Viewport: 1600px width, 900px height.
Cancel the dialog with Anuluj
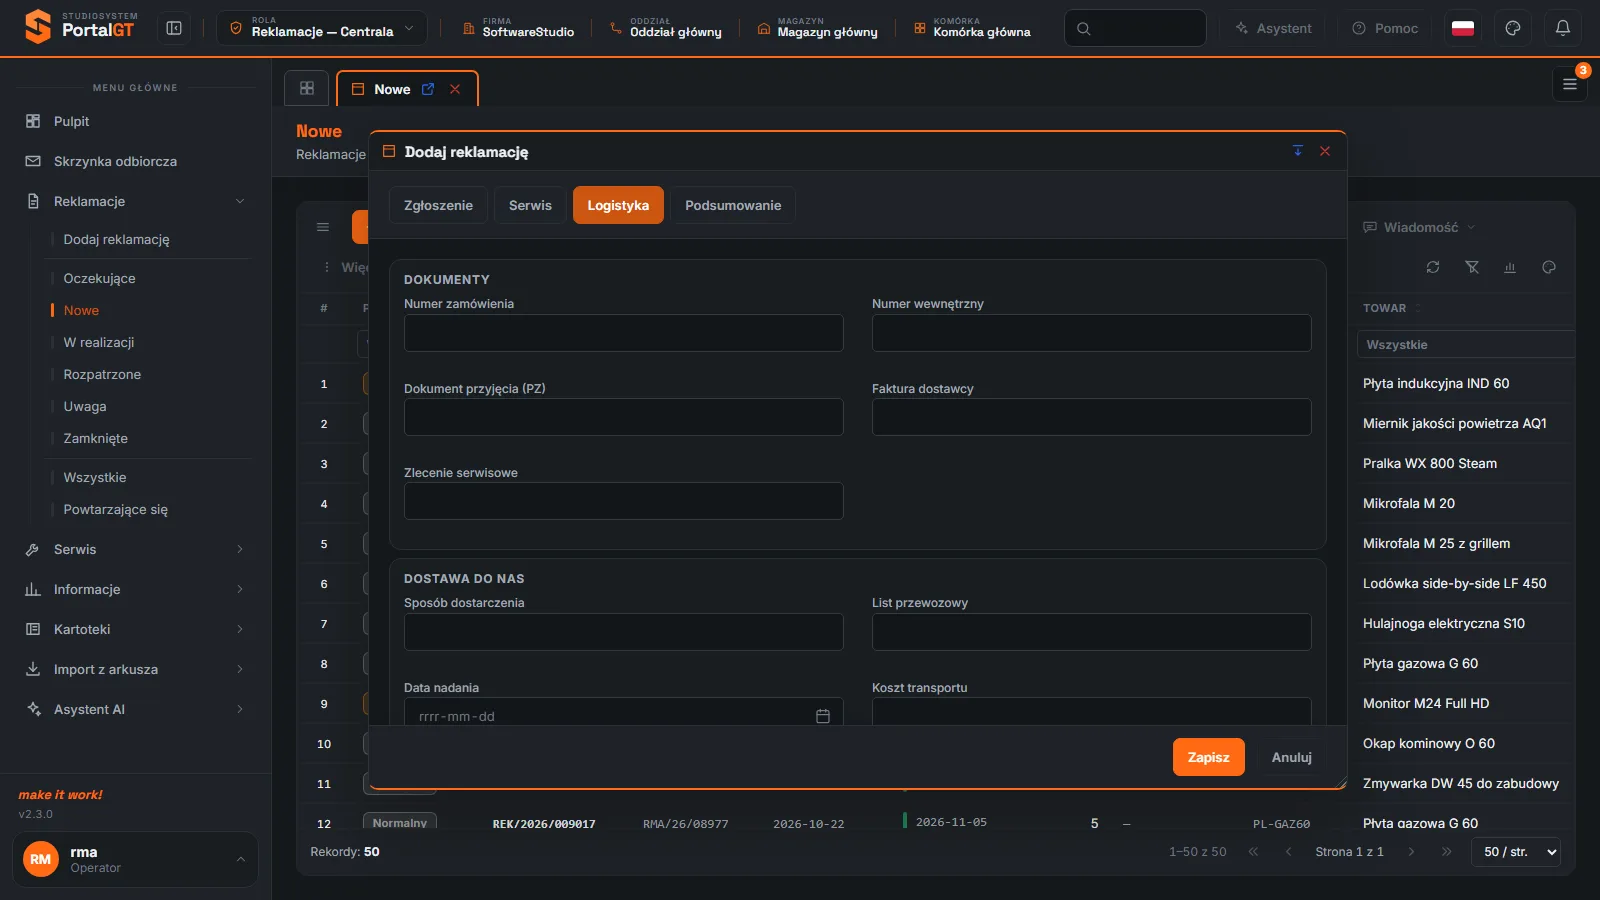(x=1292, y=757)
